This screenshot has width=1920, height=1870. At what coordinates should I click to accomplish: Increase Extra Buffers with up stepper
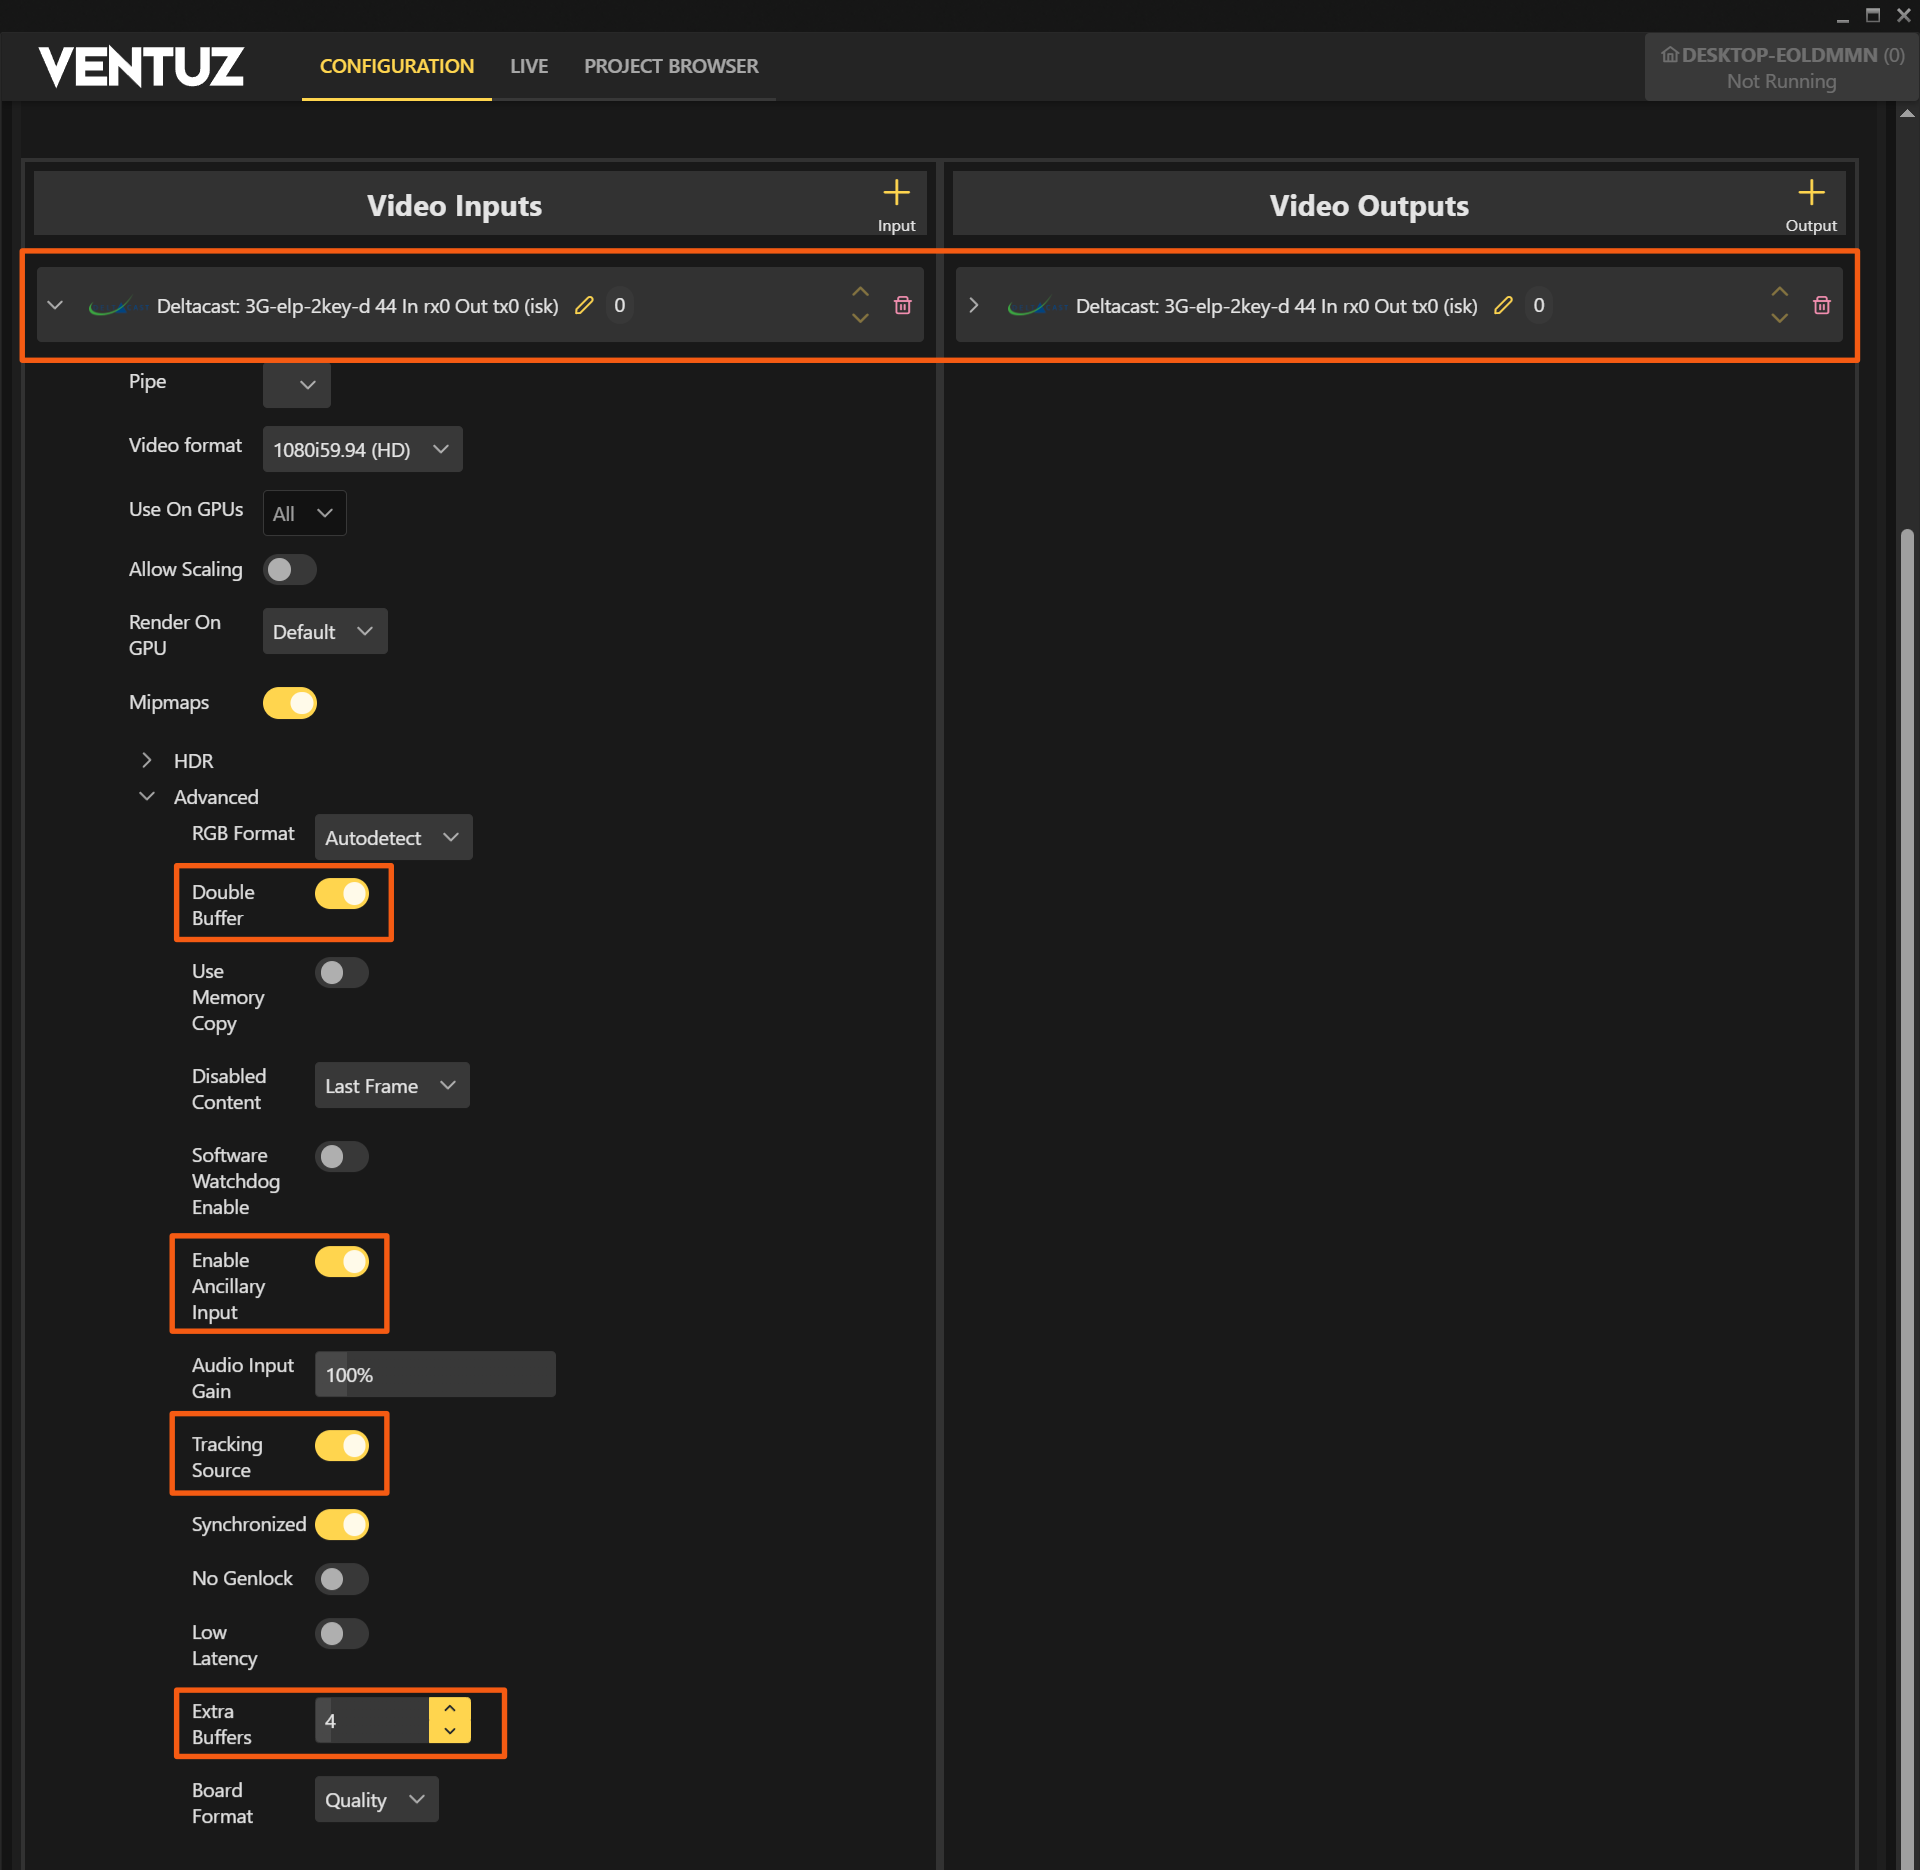(x=450, y=1709)
